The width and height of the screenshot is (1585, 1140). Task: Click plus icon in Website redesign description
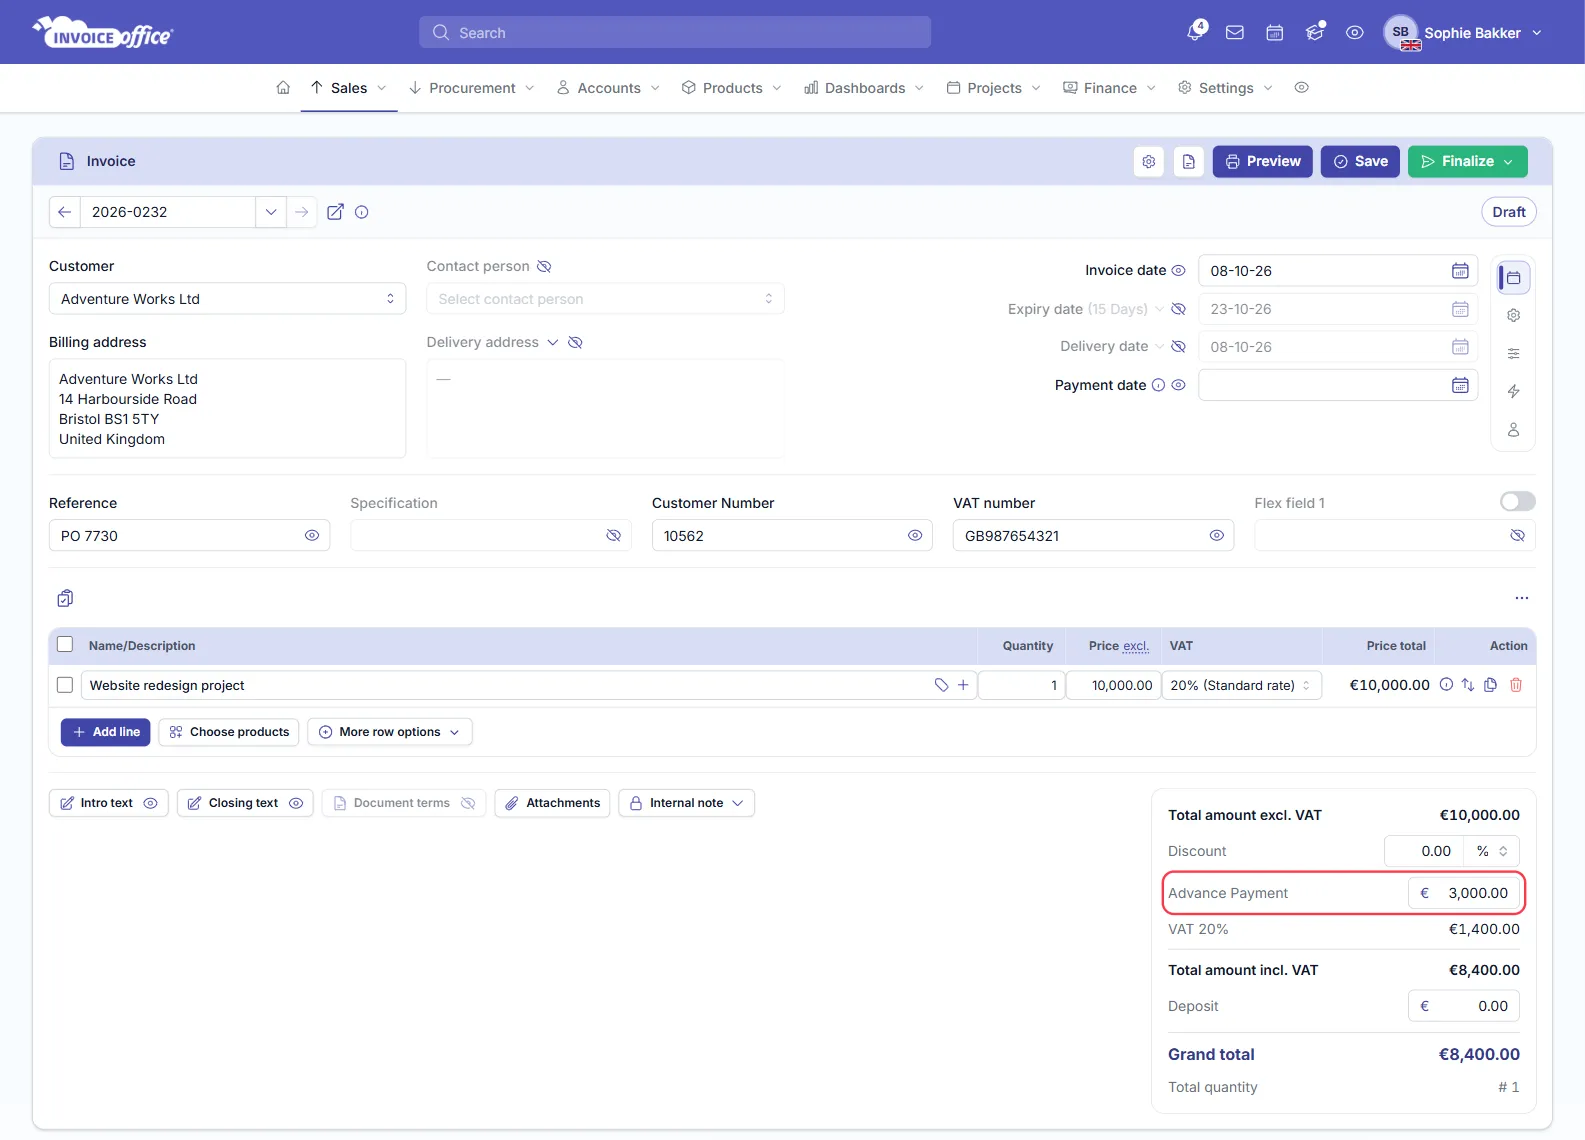(x=963, y=685)
